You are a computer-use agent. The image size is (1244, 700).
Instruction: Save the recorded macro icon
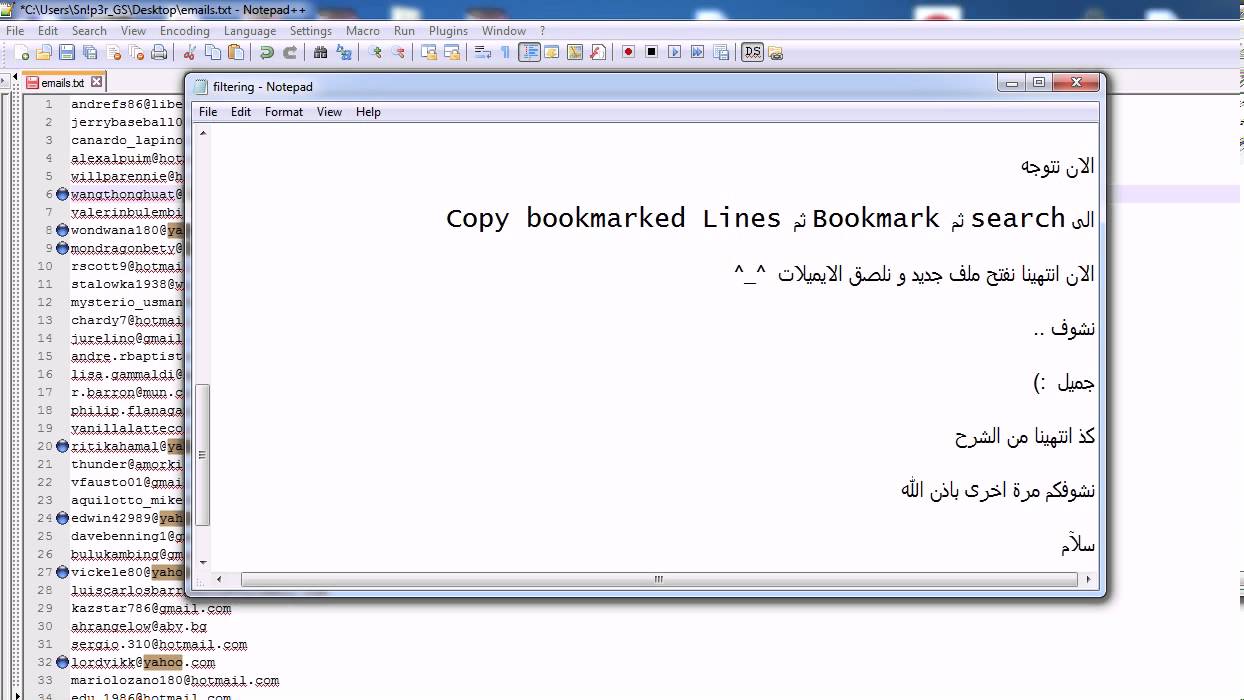pyautogui.click(x=721, y=52)
